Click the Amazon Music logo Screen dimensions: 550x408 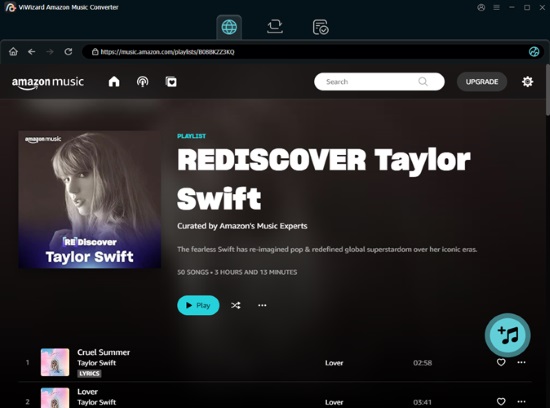[x=48, y=83]
